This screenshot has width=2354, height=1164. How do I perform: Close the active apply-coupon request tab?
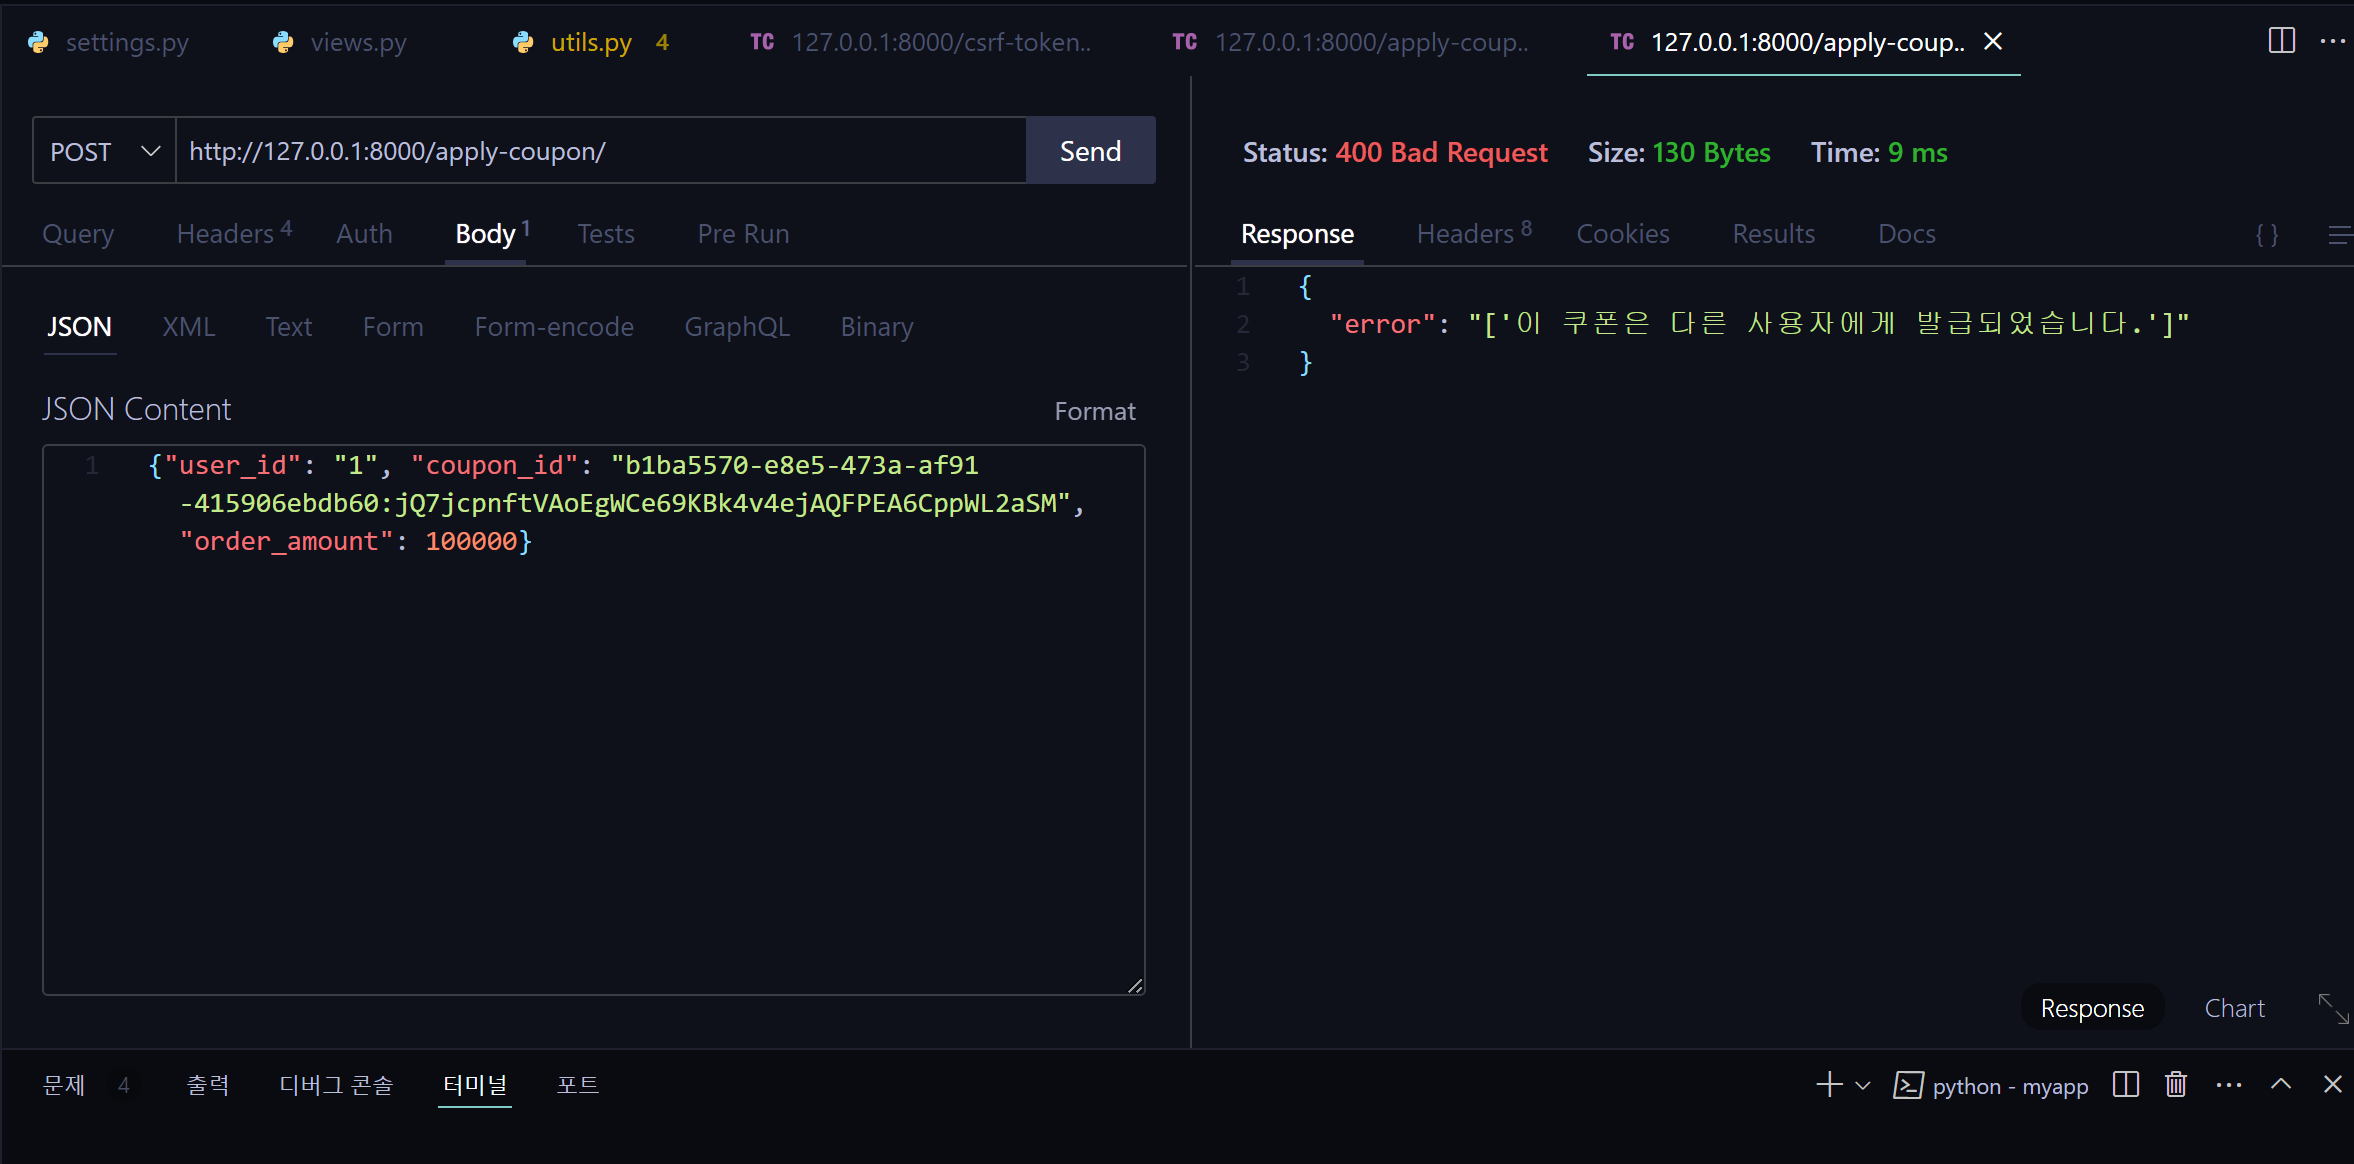pos(1993,42)
